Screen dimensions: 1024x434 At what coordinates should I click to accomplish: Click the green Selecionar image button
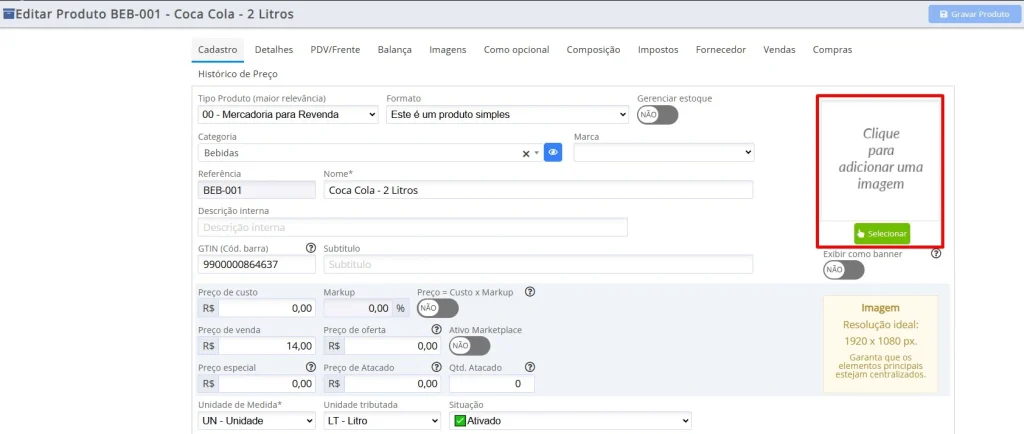pos(882,233)
